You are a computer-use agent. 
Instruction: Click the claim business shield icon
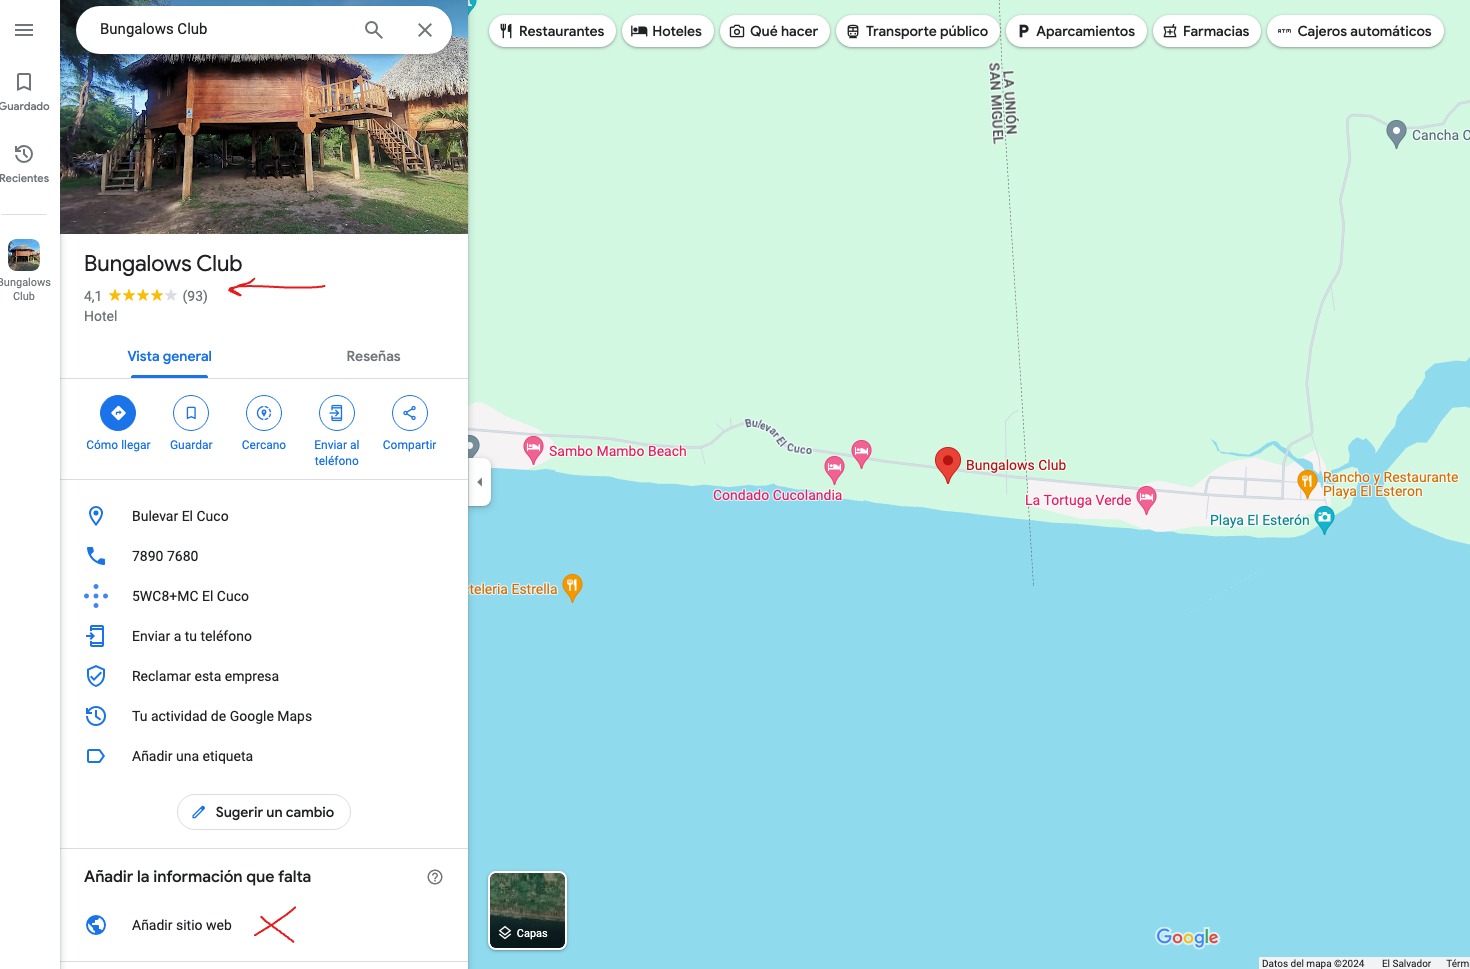coord(96,676)
